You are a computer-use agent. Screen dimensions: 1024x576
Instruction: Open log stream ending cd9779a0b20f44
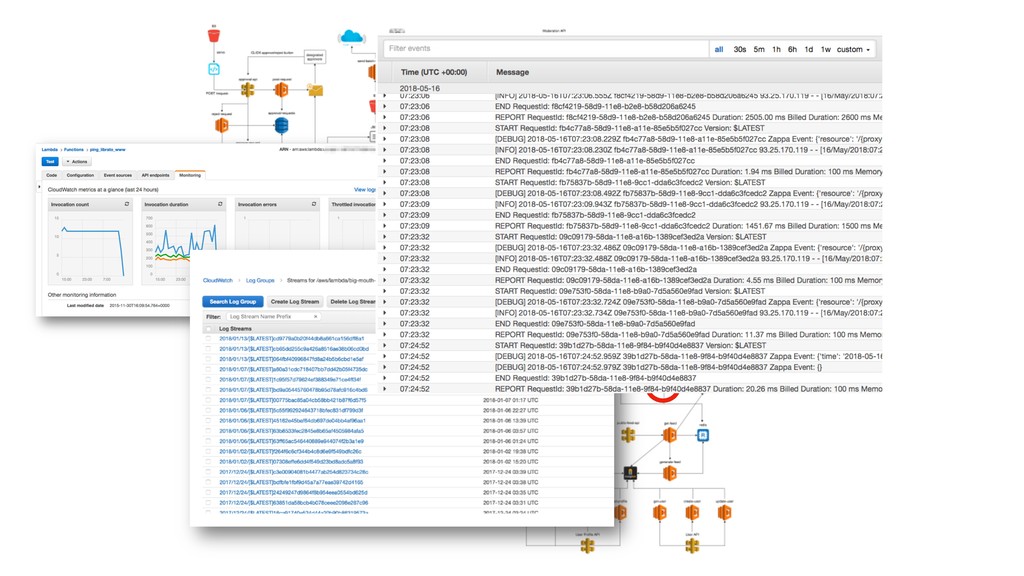[x=291, y=338]
